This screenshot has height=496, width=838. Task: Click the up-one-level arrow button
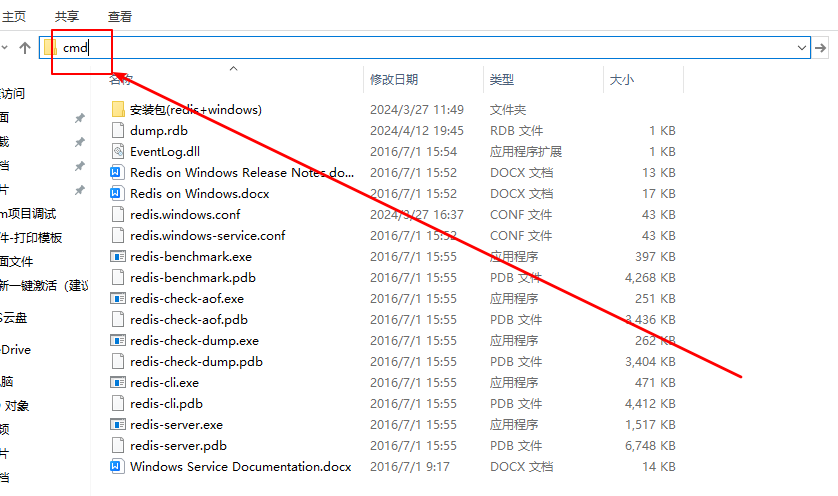click(25, 47)
